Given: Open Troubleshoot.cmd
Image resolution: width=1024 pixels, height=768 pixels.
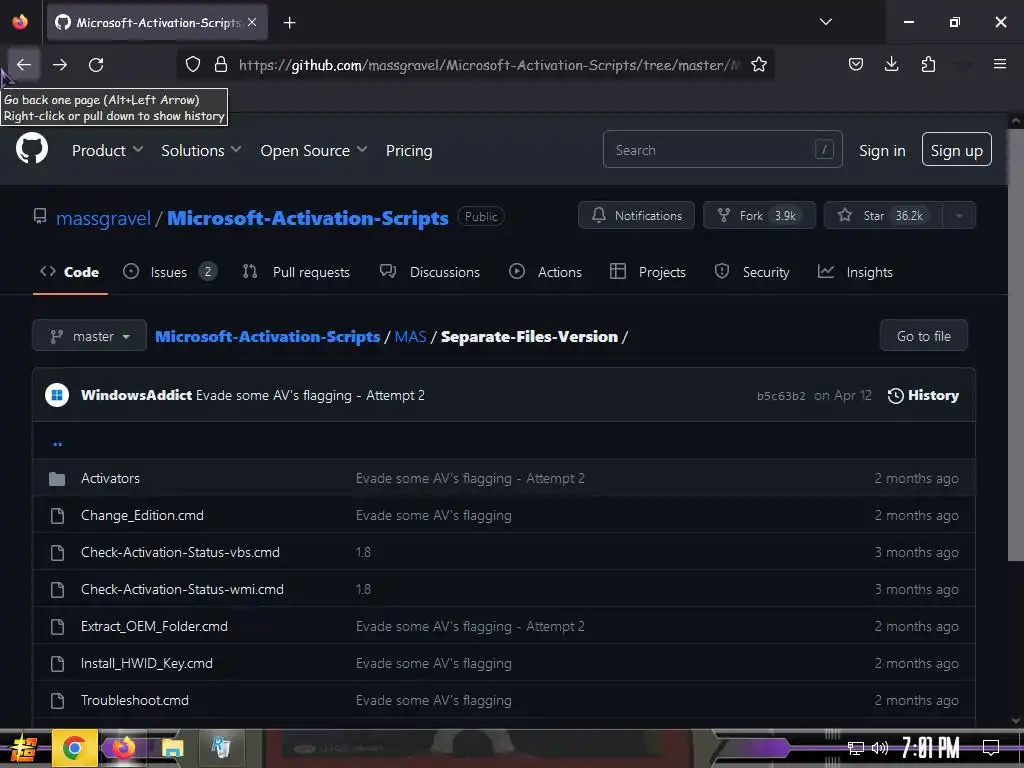Looking at the screenshot, I should [x=135, y=700].
